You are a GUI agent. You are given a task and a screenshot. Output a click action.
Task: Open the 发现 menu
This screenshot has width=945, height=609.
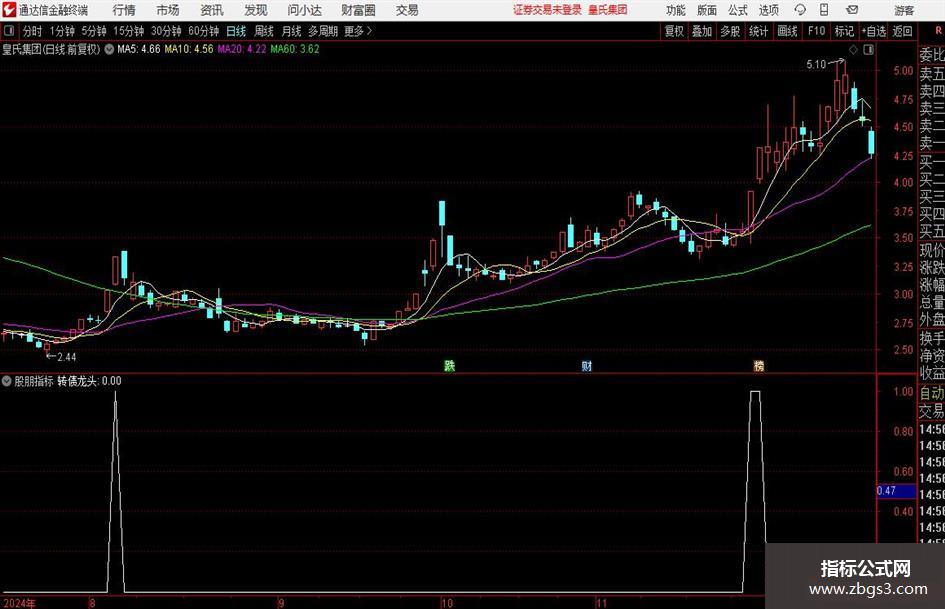[x=256, y=10]
